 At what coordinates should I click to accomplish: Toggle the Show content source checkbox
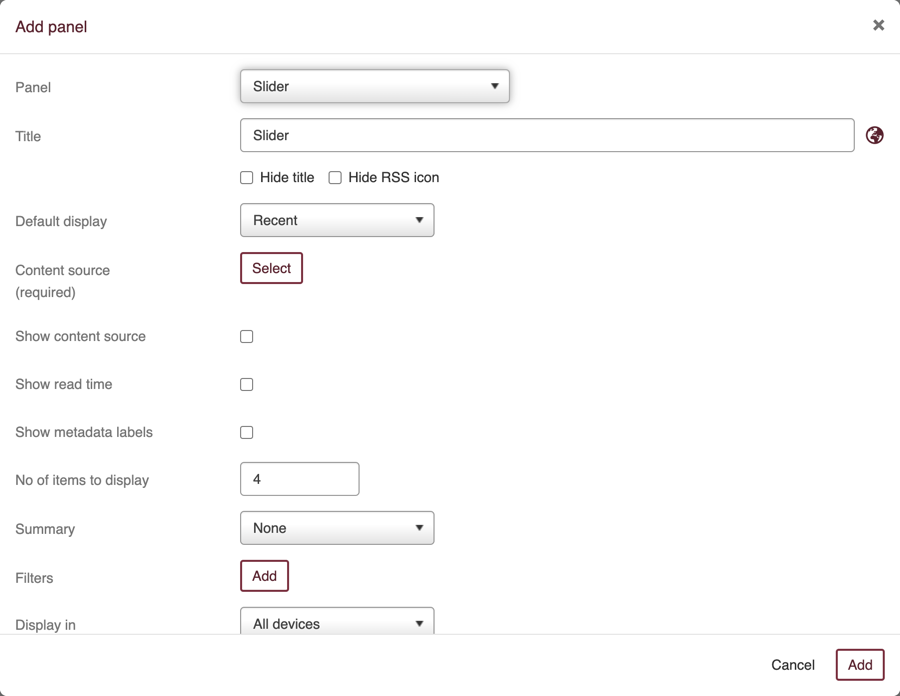point(247,337)
